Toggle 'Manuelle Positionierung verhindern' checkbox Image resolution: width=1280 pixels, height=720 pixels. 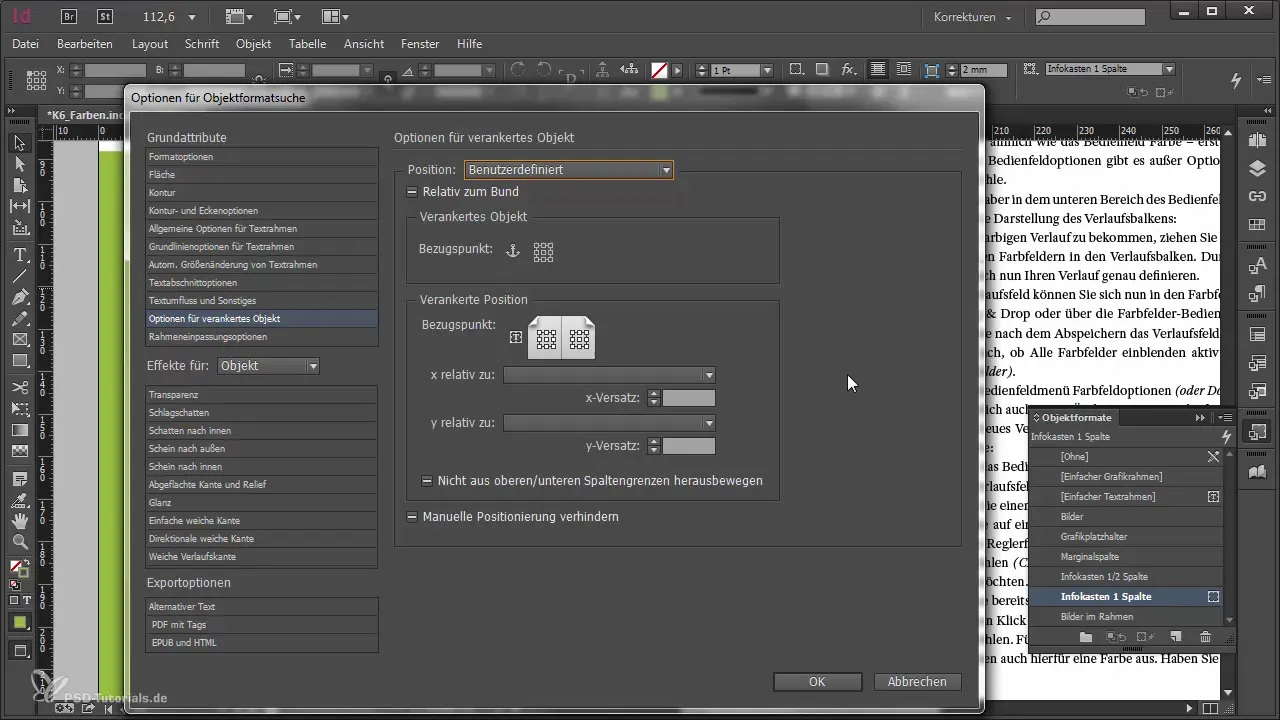point(411,517)
